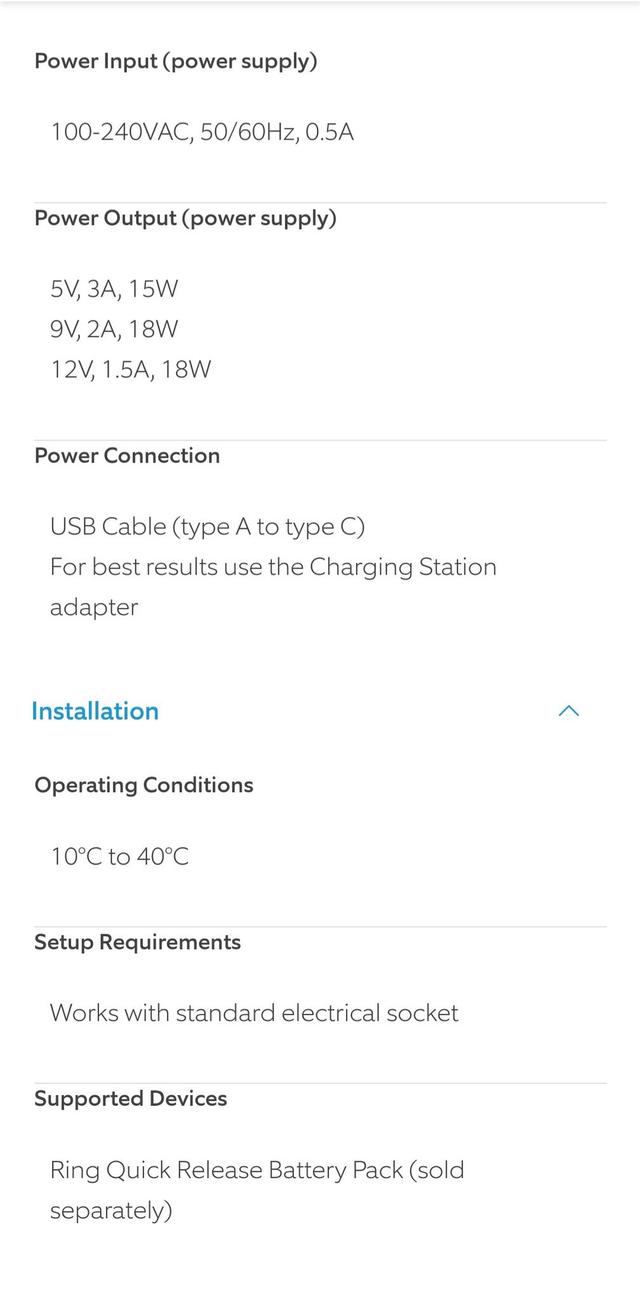Click the 9V, 2A, 18W output line
The height and width of the screenshot is (1300, 640).
pyautogui.click(x=114, y=329)
